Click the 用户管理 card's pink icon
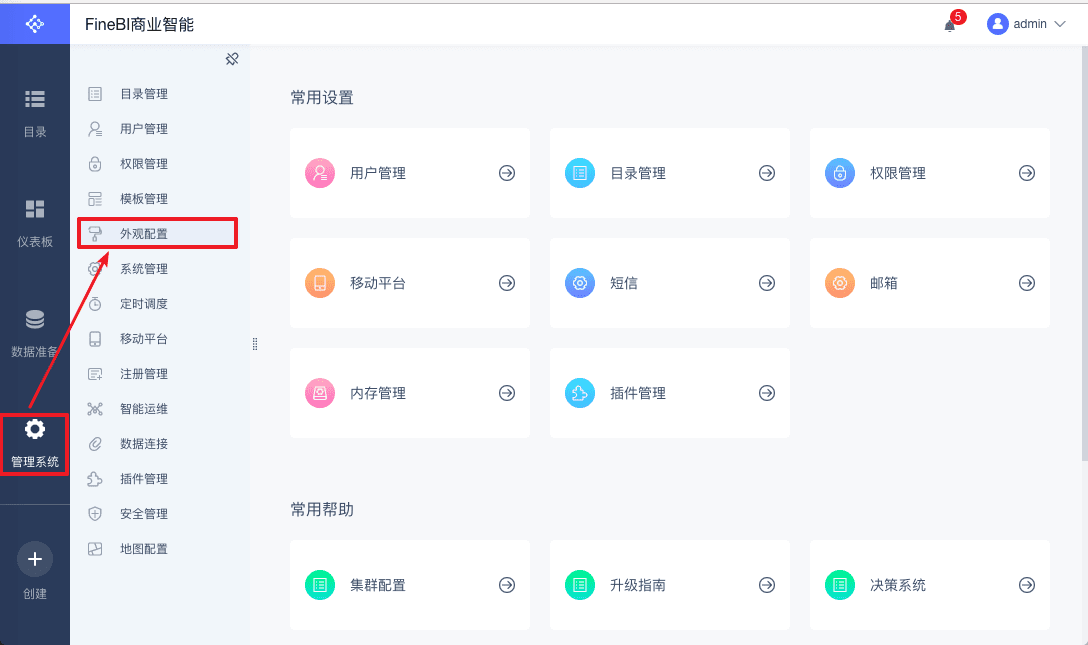Viewport: 1088px width, 645px height. pyautogui.click(x=320, y=173)
